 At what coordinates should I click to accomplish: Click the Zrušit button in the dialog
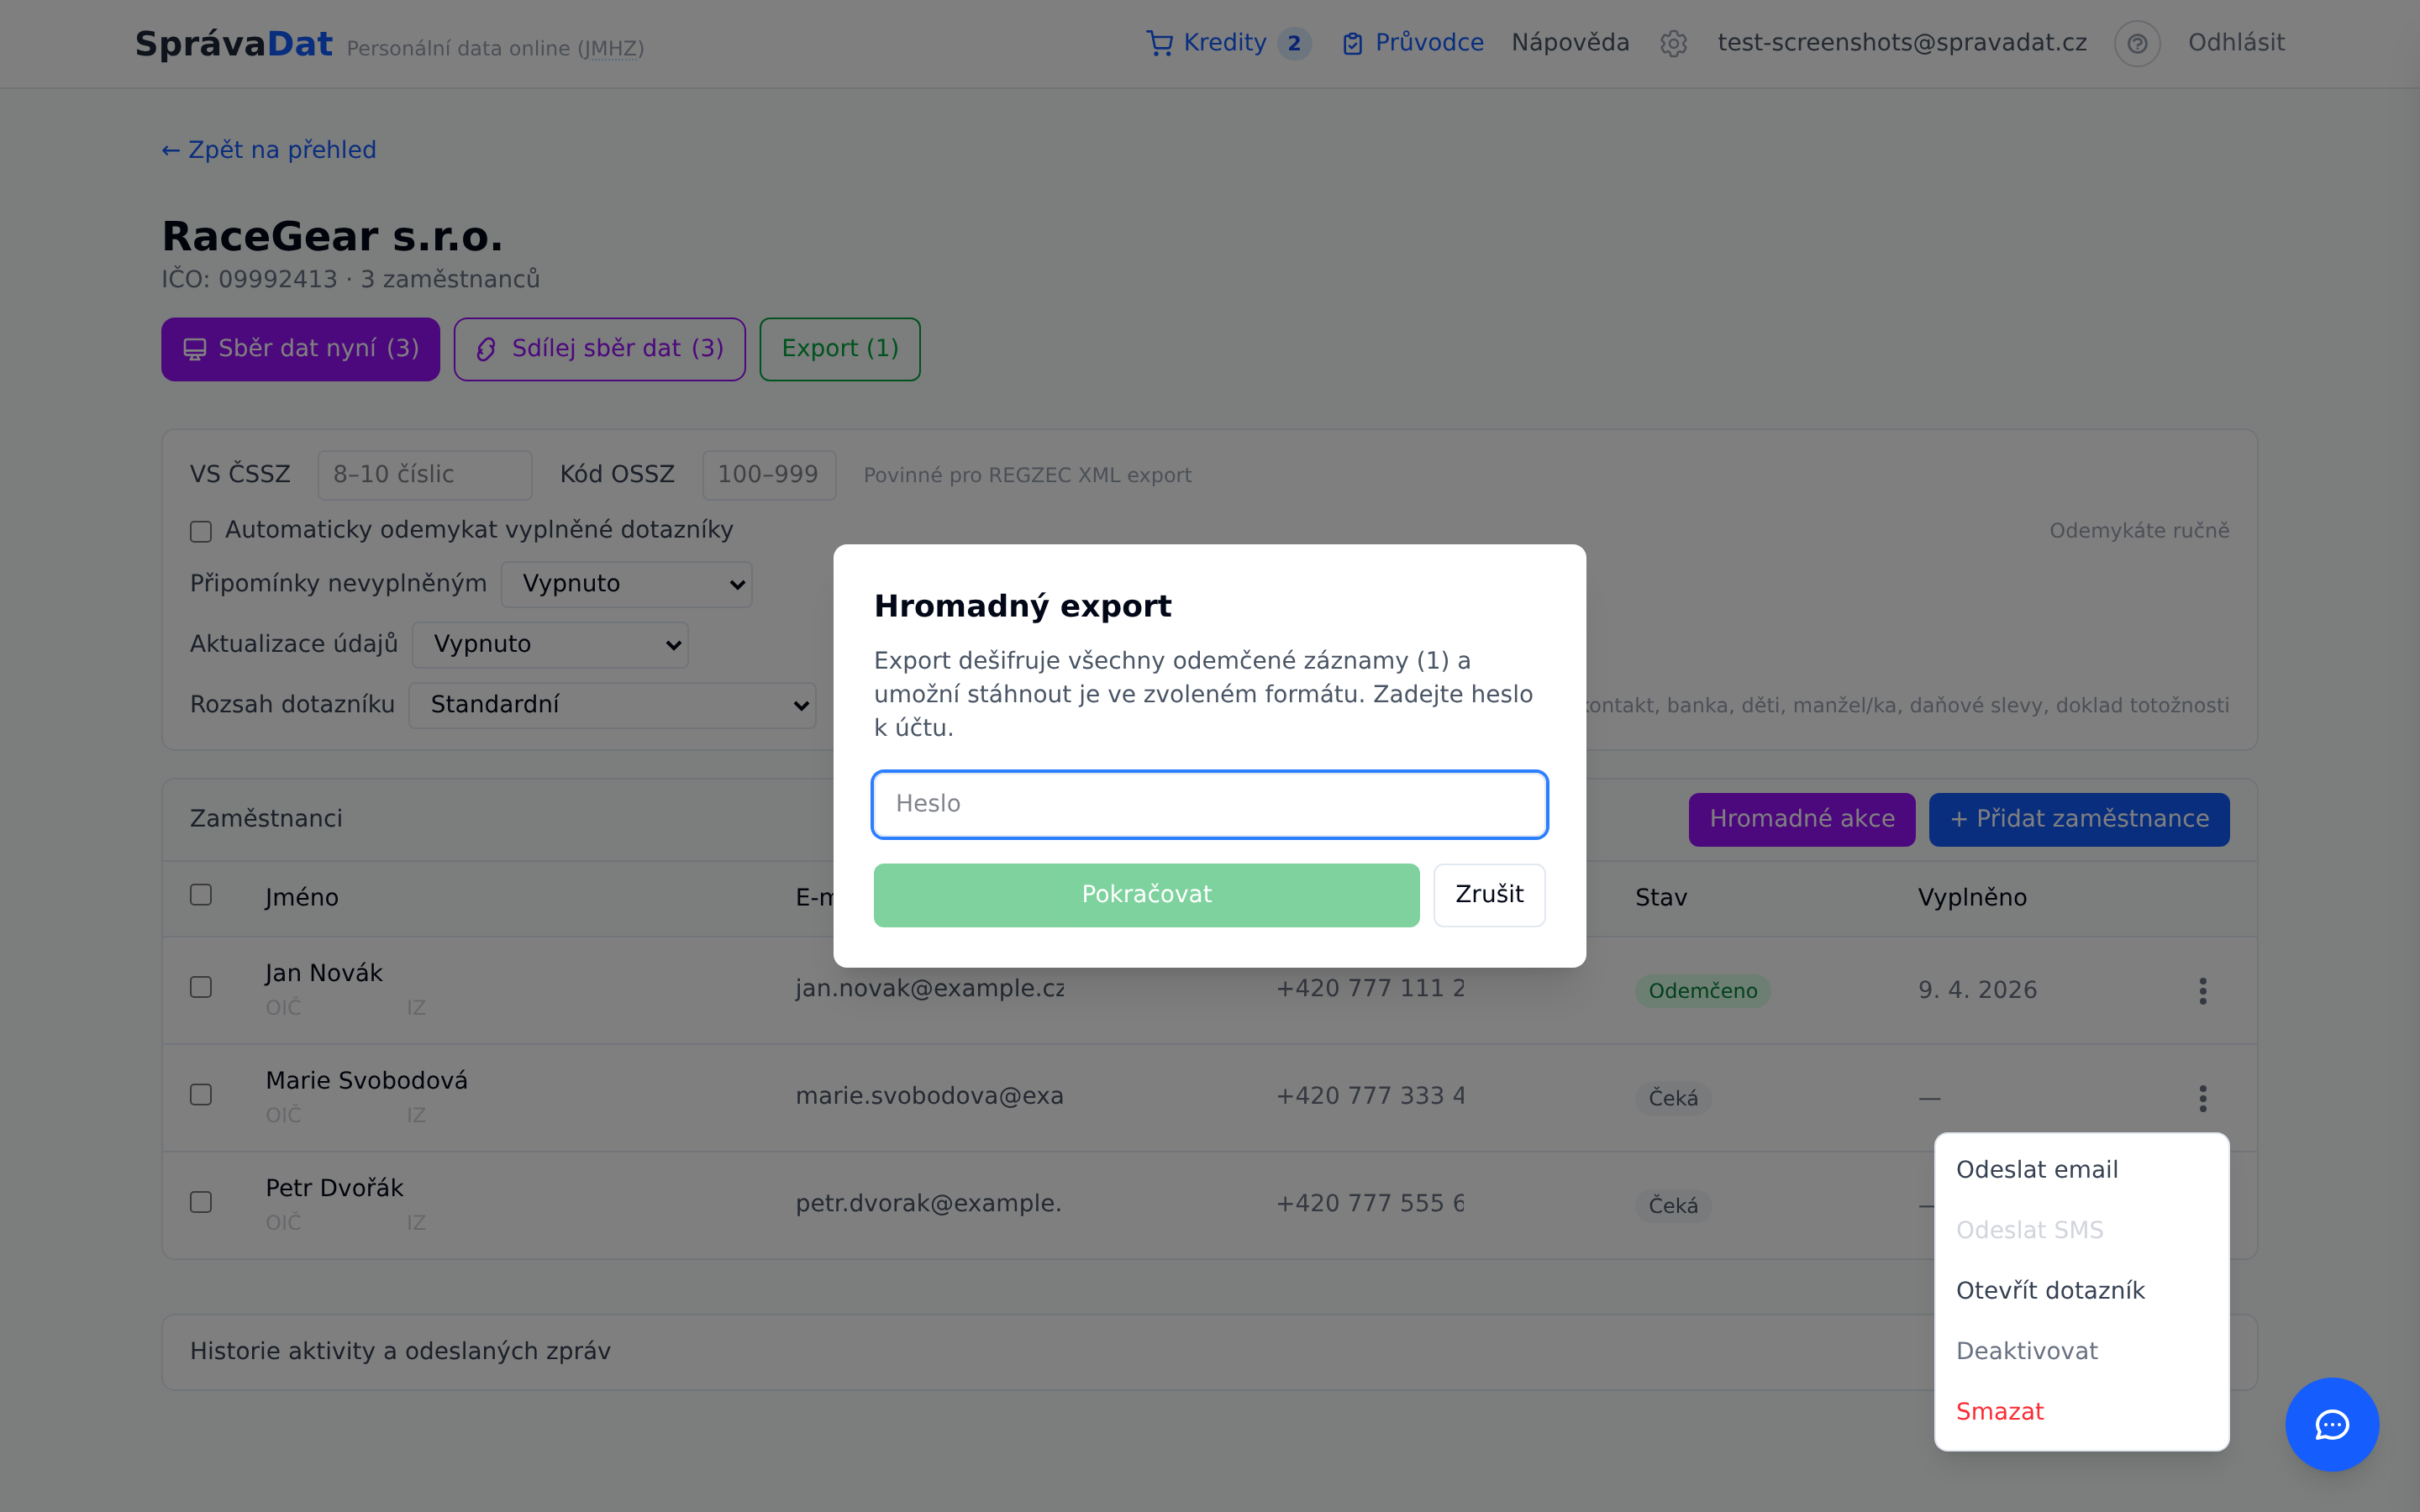point(1489,894)
